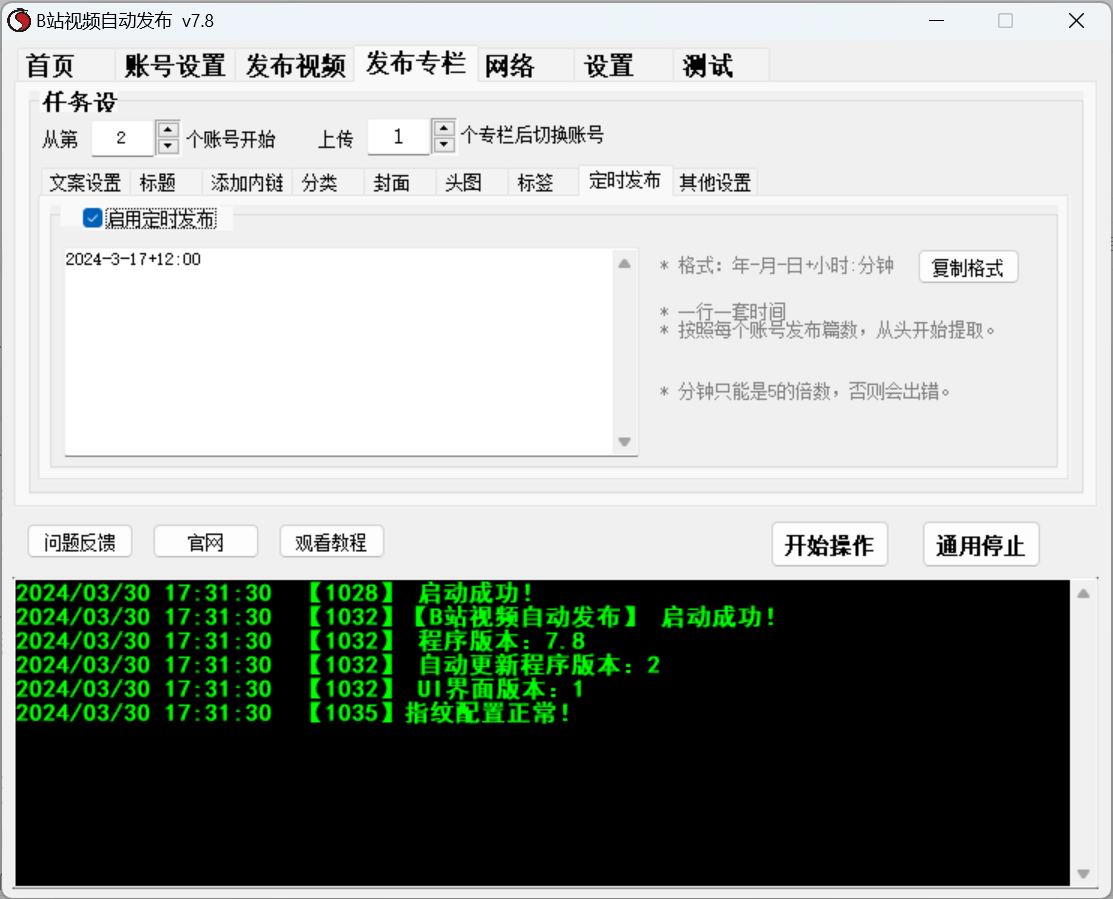Open the 标题 sub-tab
The width and height of the screenshot is (1113, 899).
165,182
